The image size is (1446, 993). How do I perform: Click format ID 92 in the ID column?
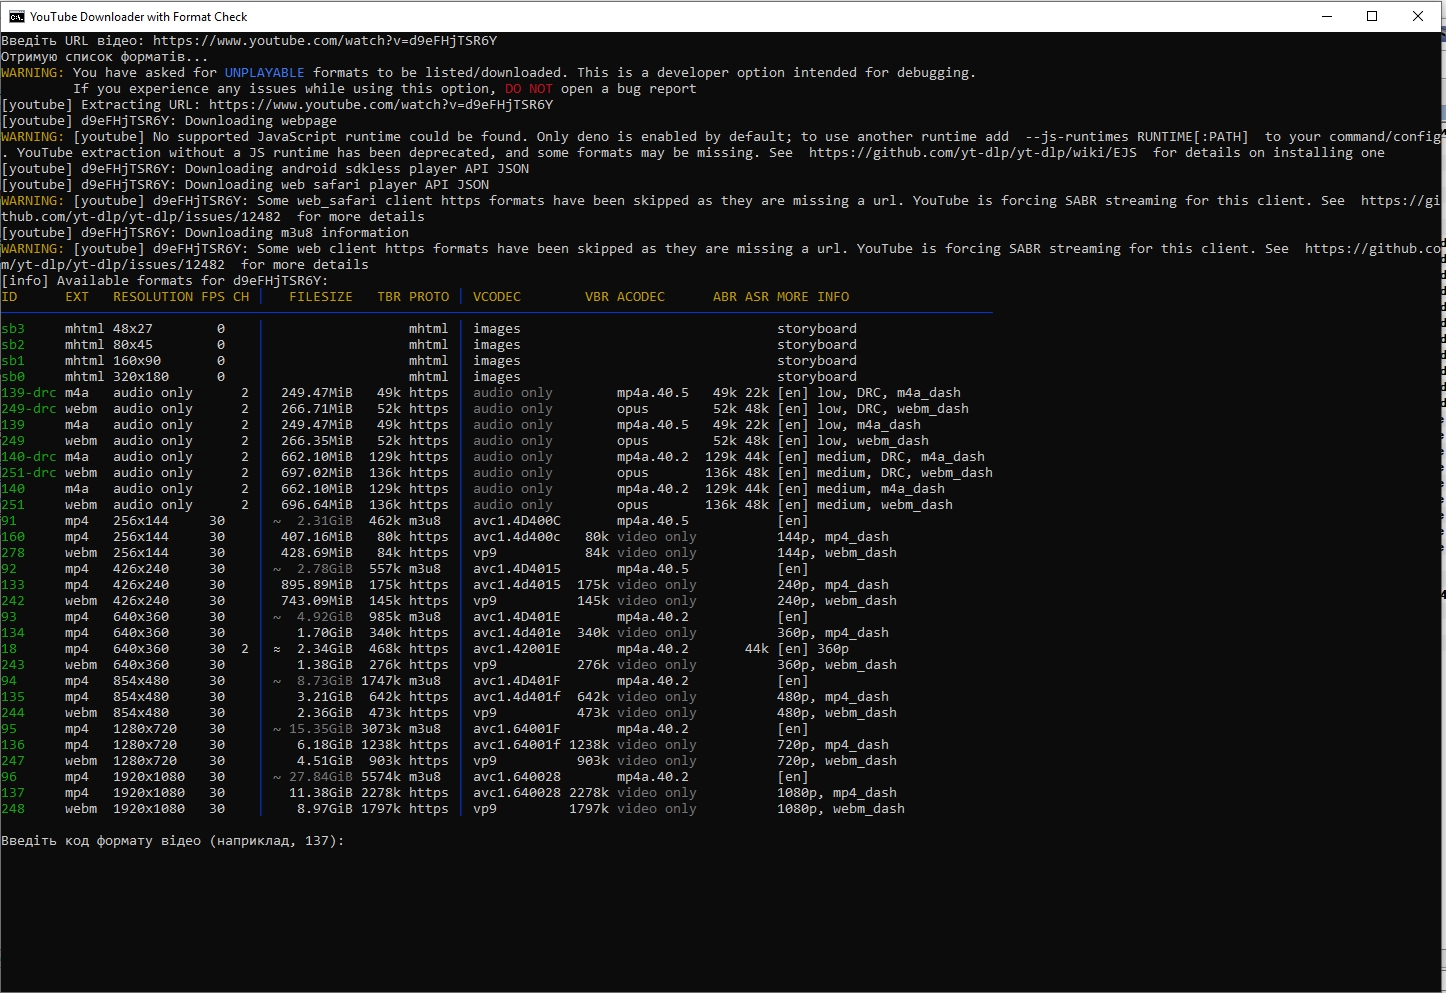coord(9,569)
